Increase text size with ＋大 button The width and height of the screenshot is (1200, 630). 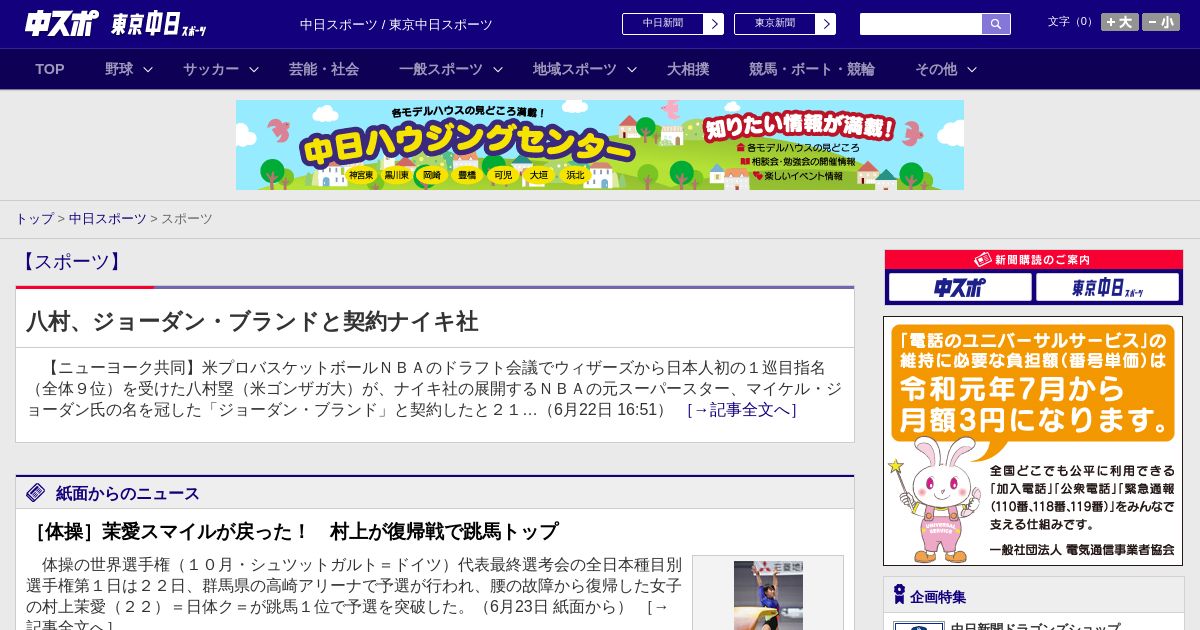1120,22
